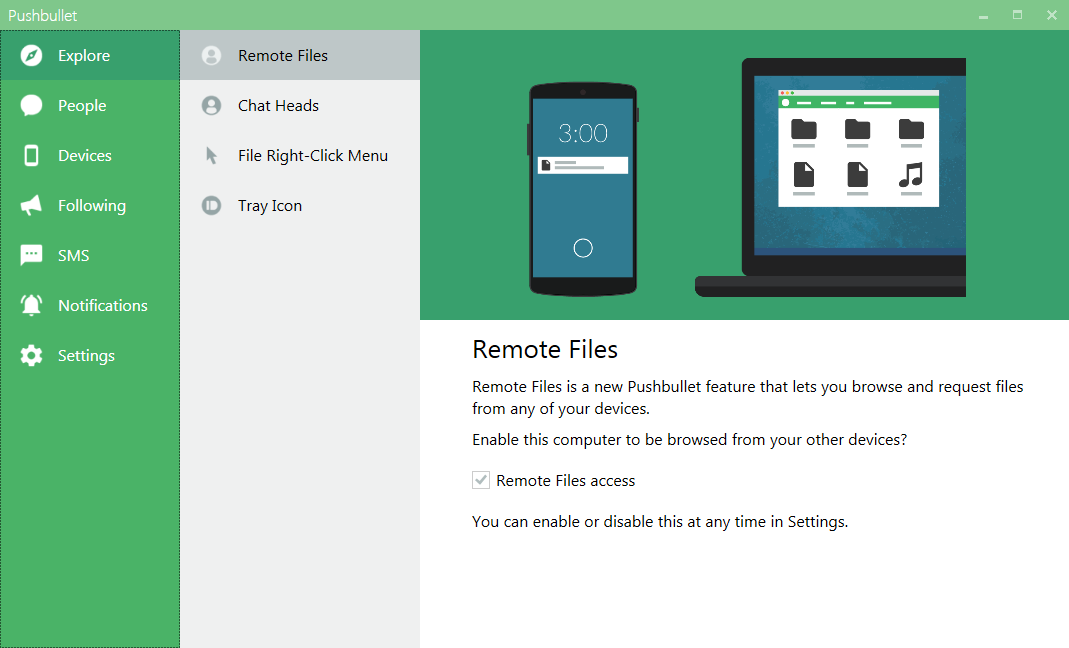Click the SMS message icon

click(x=31, y=255)
